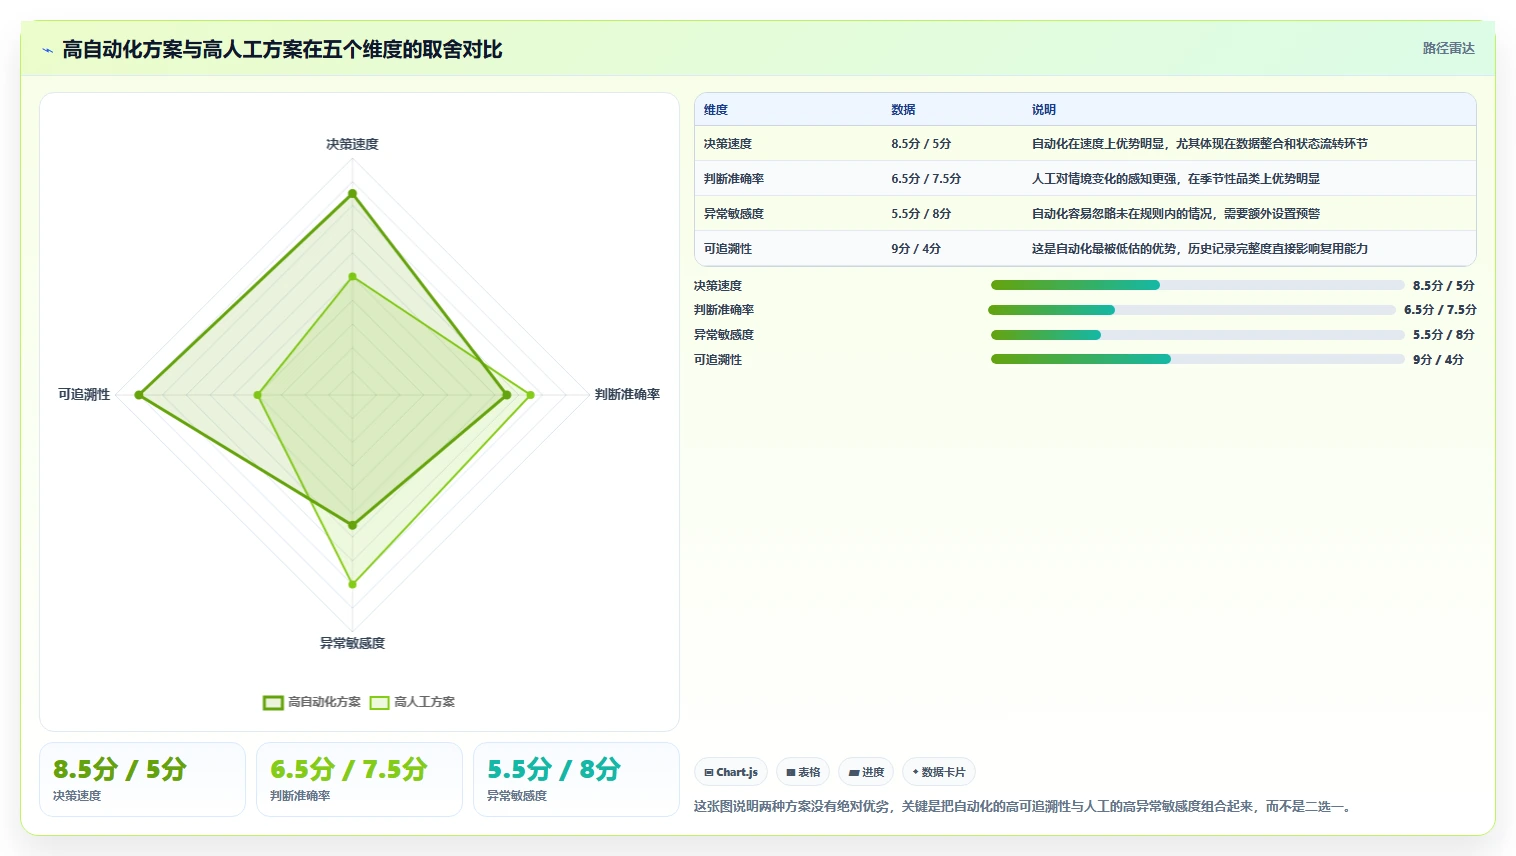Click the light green radar point on 异常敏感度 axis
This screenshot has height=856, width=1516.
[x=352, y=584]
